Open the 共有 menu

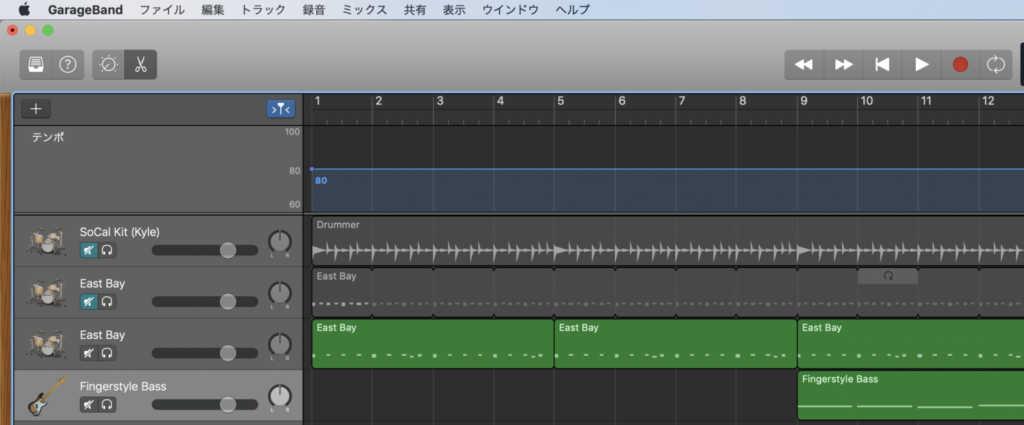click(x=415, y=10)
